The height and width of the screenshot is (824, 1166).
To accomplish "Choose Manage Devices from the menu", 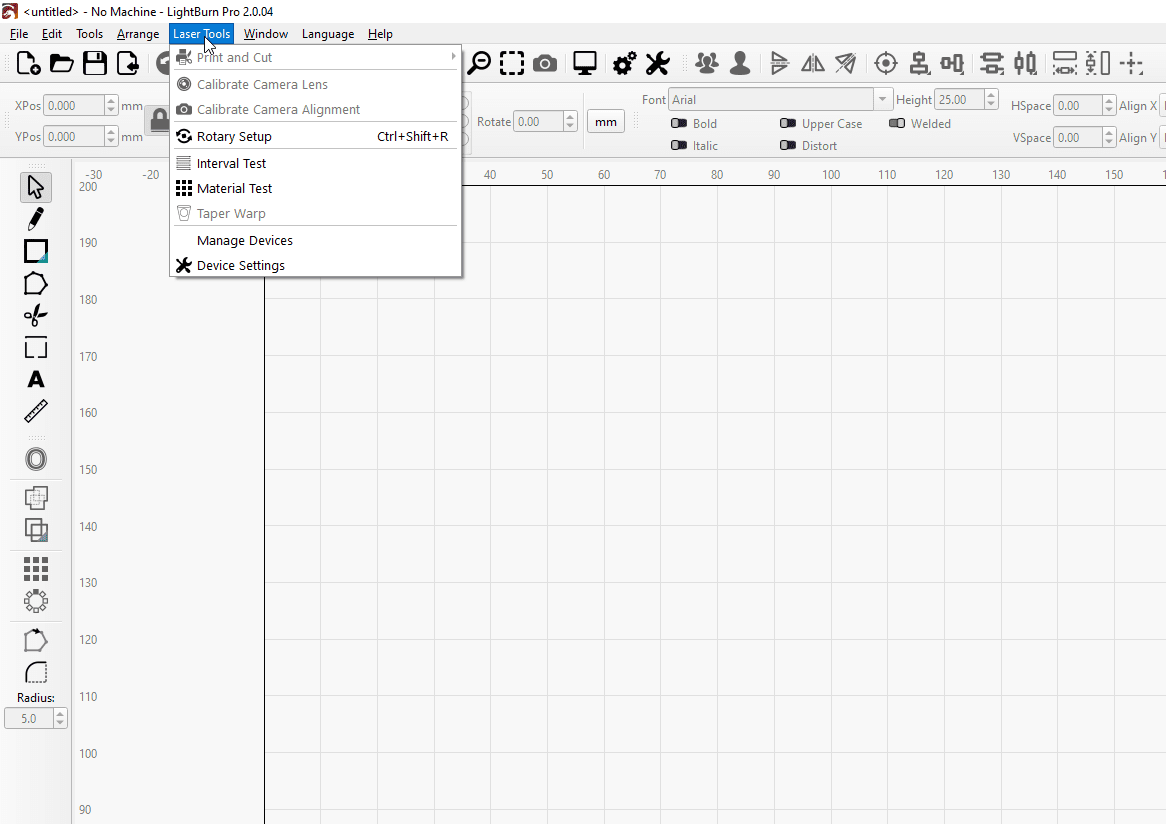I will coord(315,240).
